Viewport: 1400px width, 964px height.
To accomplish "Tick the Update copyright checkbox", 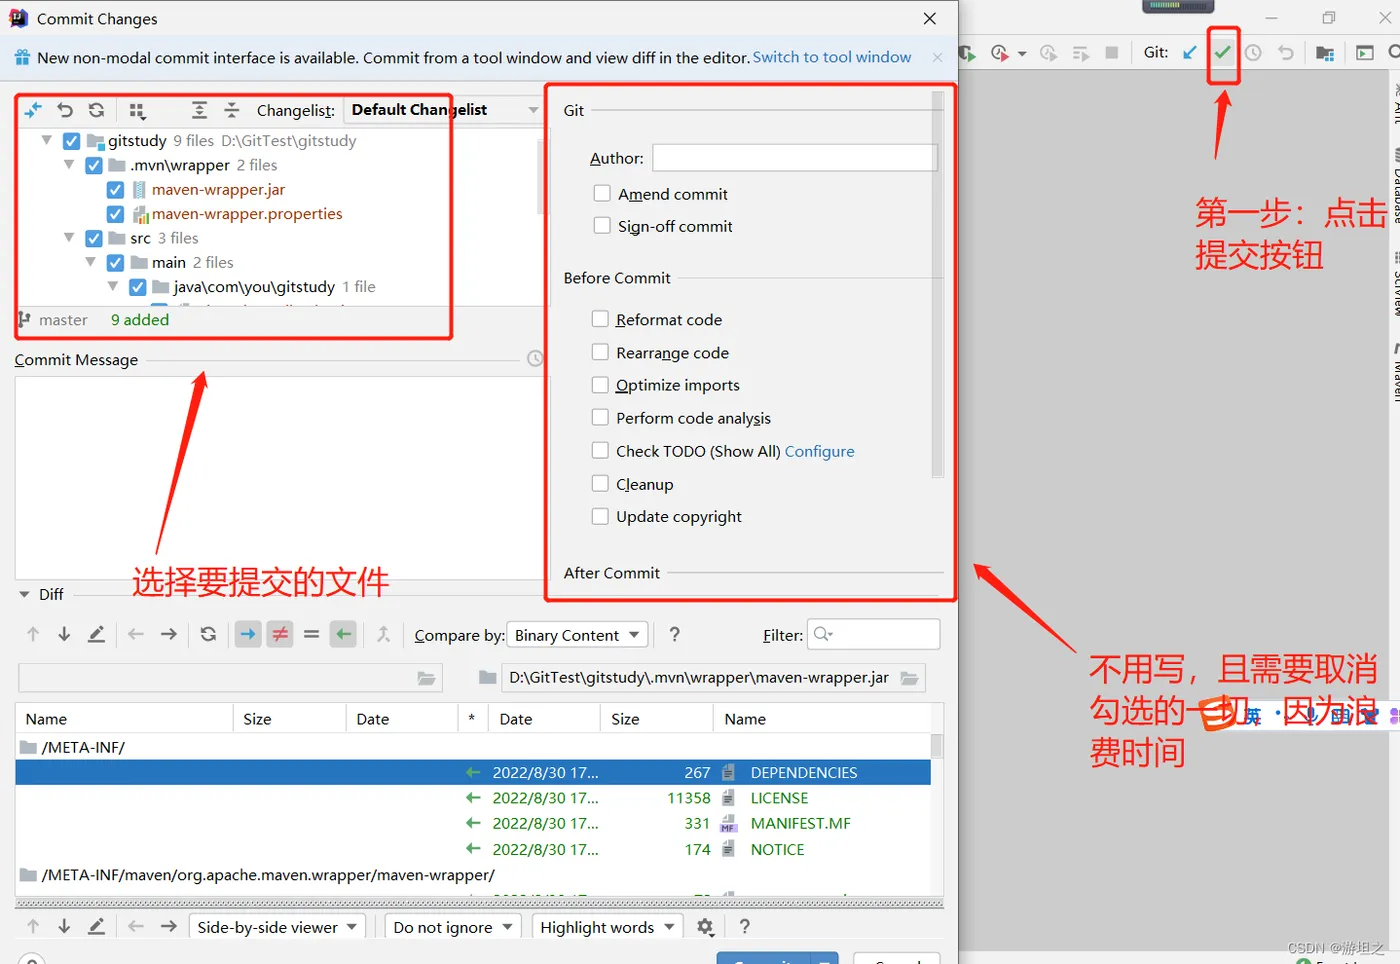I will coord(600,516).
